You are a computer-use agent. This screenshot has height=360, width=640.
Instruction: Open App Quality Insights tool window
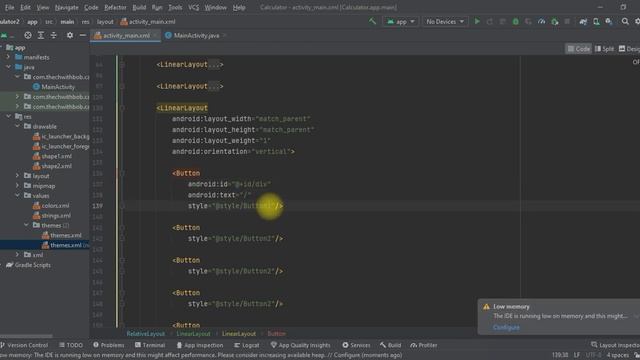[300, 345]
